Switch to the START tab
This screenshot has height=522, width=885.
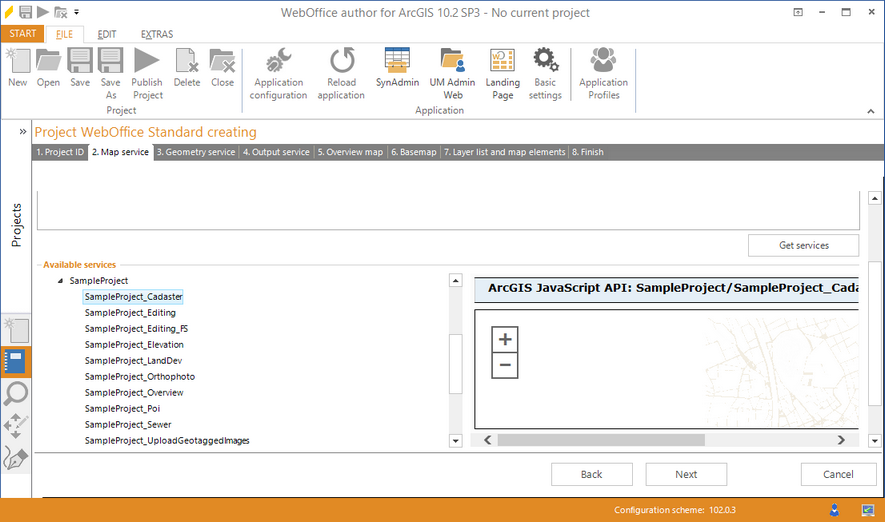23,34
